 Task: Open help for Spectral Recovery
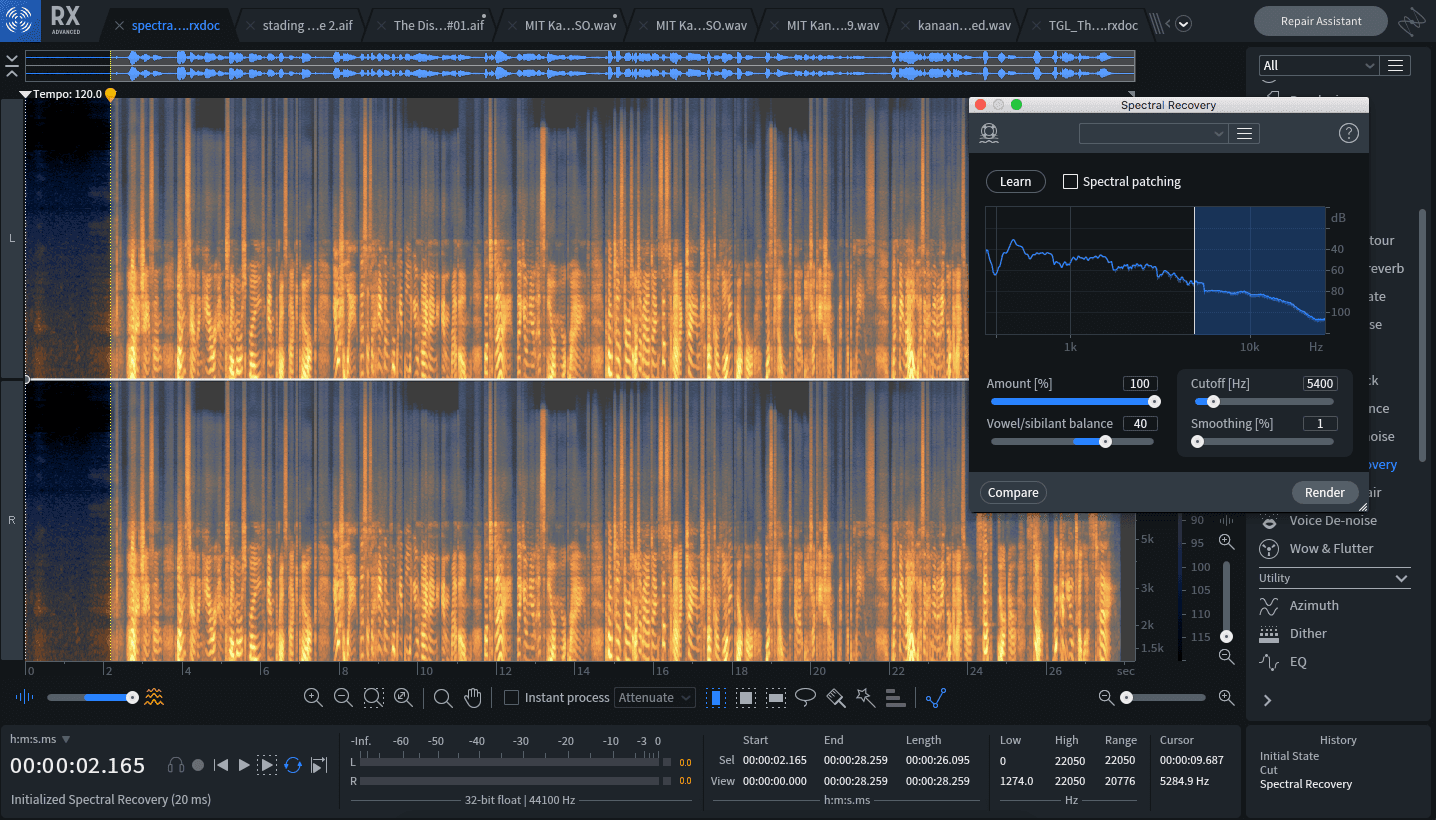point(1349,133)
